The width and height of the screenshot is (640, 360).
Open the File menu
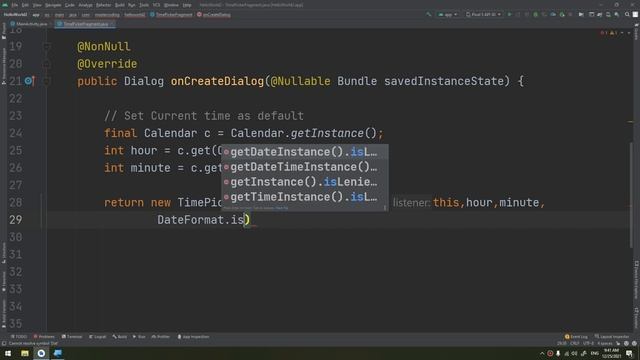tap(15, 5)
